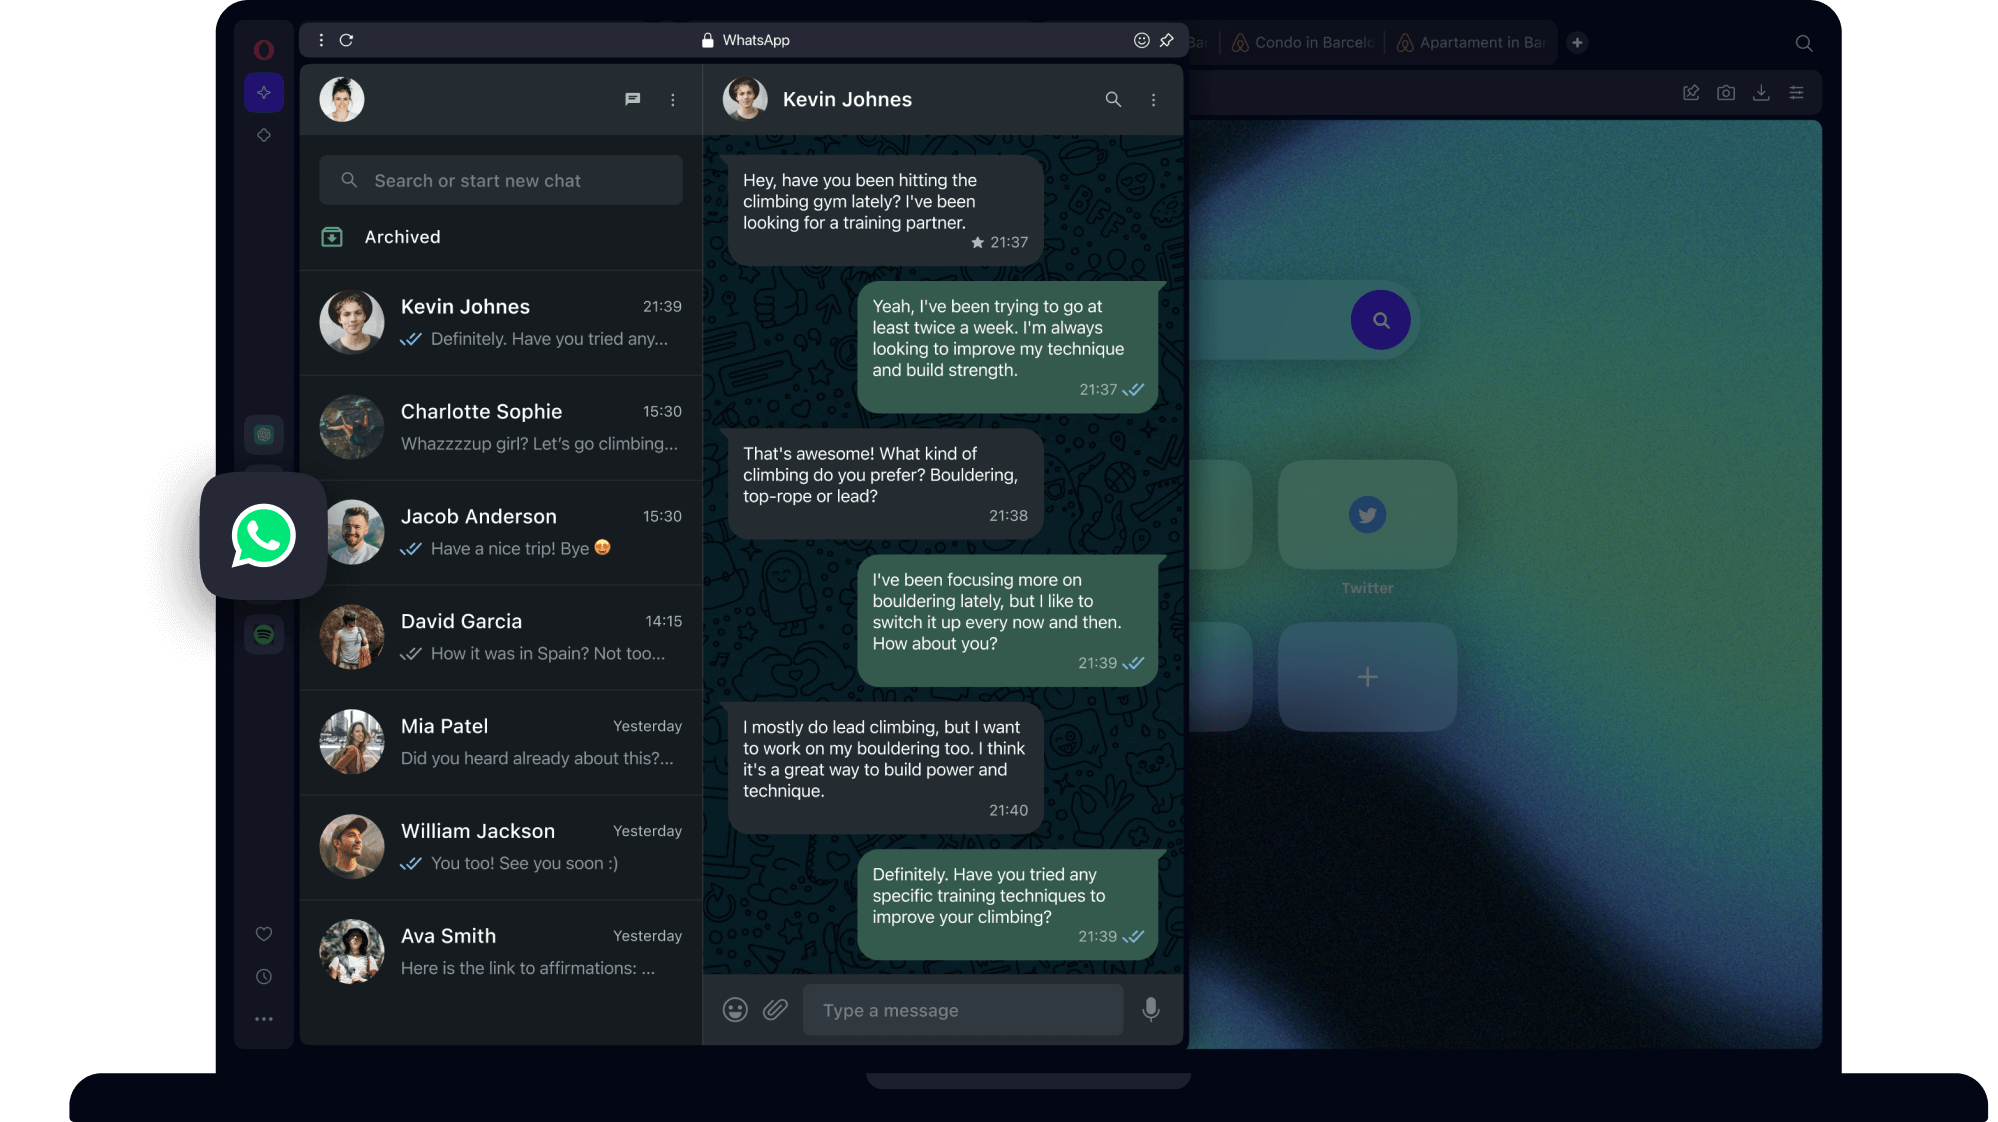The width and height of the screenshot is (1998, 1122).
Task: Record a voice message with the microphone
Action: click(x=1150, y=1009)
